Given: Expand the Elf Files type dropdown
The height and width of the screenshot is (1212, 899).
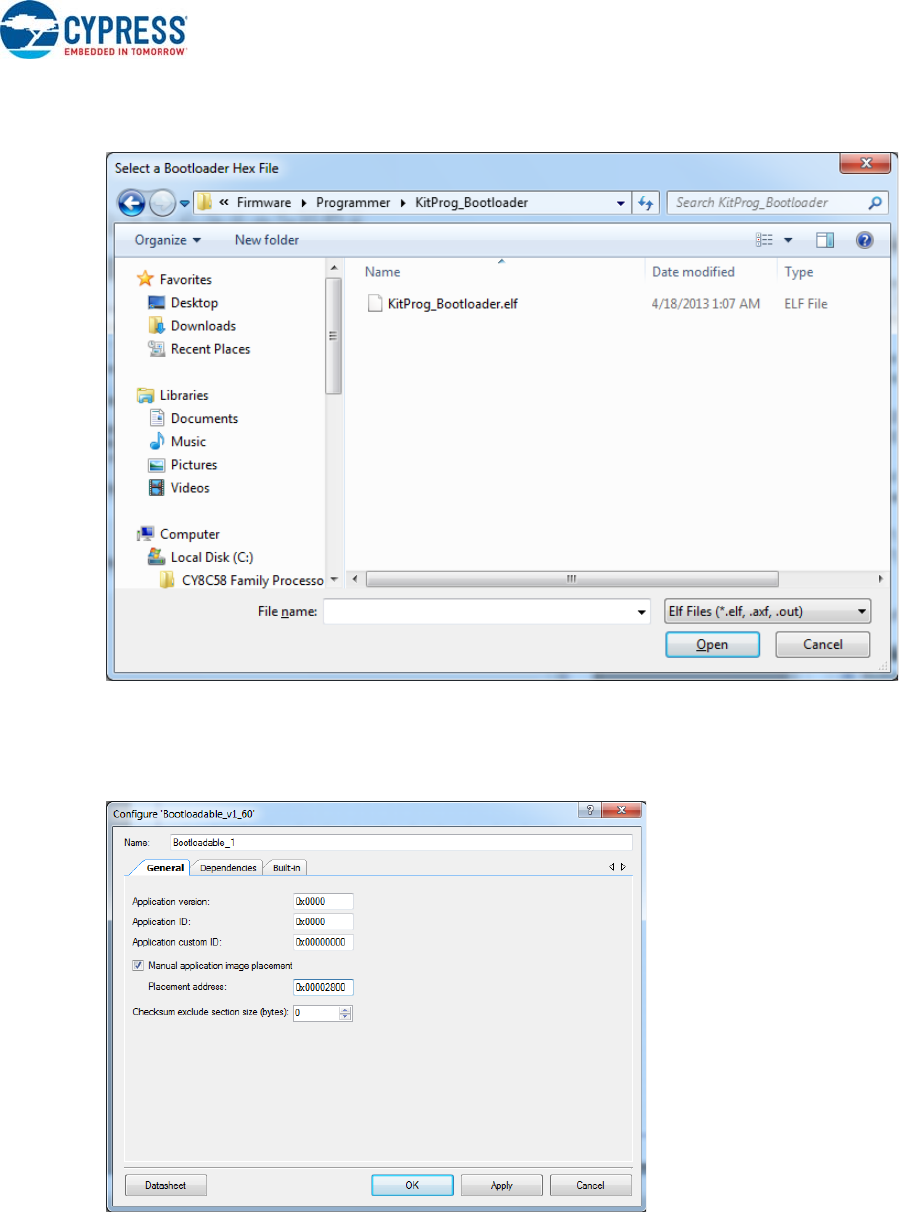Looking at the screenshot, I should (766, 611).
